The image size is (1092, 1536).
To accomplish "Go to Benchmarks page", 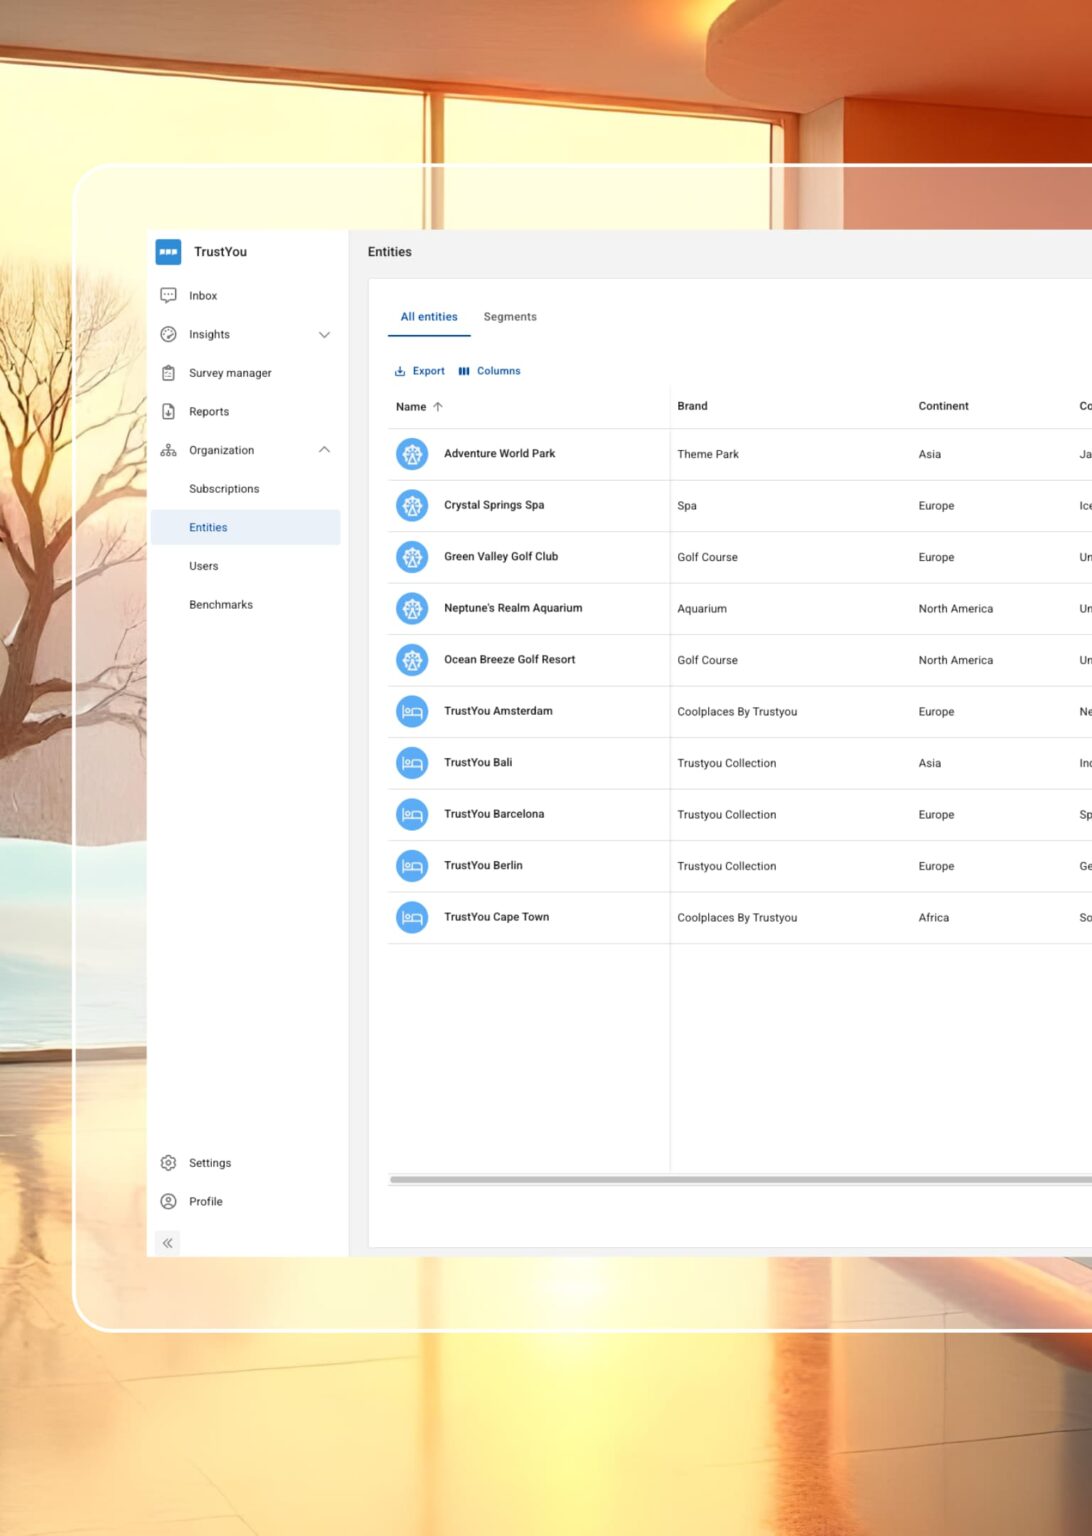I will coord(221,605).
